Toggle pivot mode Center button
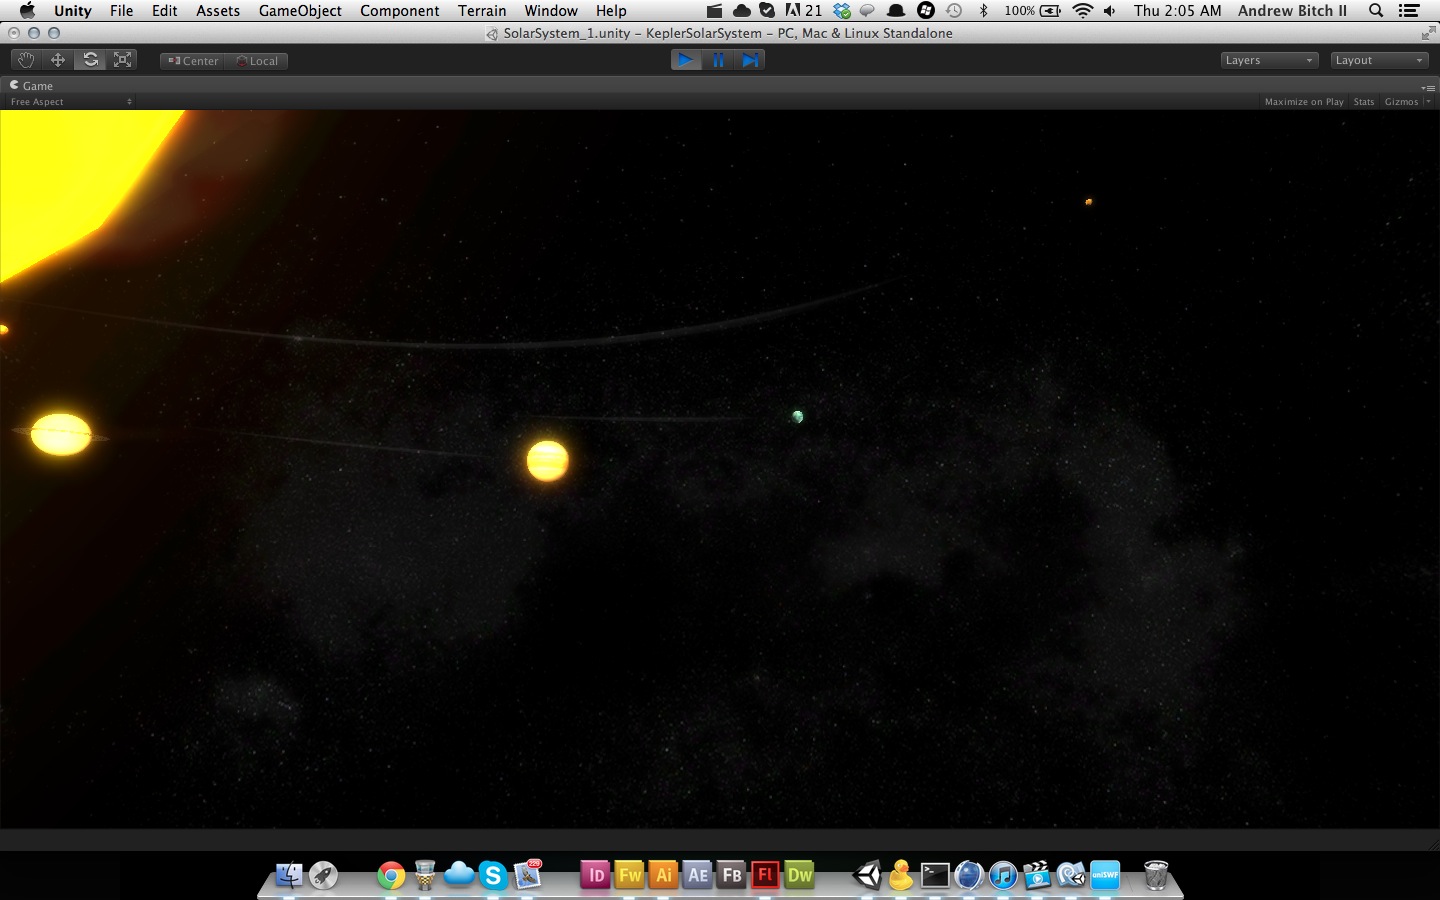The width and height of the screenshot is (1440, 900). click(x=193, y=61)
